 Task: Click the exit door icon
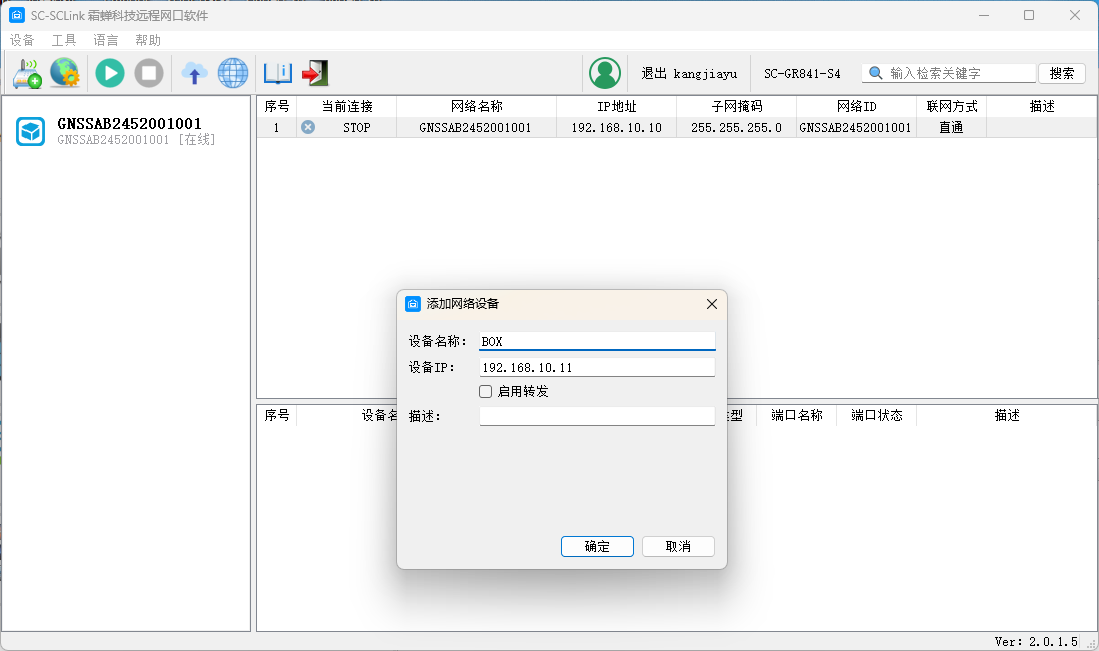[x=316, y=73]
